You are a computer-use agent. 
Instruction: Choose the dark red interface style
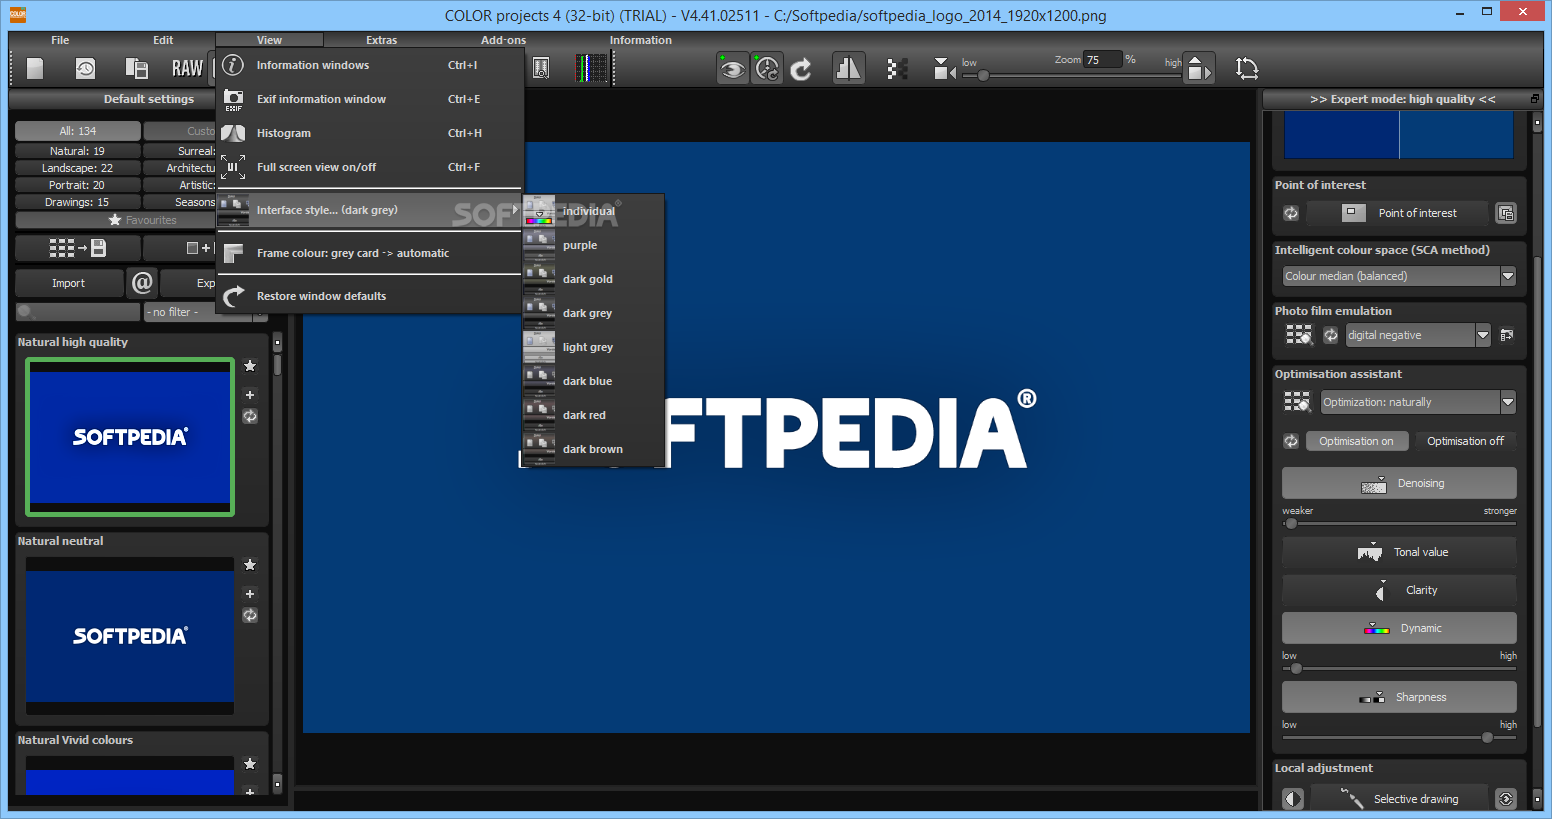tap(593, 415)
